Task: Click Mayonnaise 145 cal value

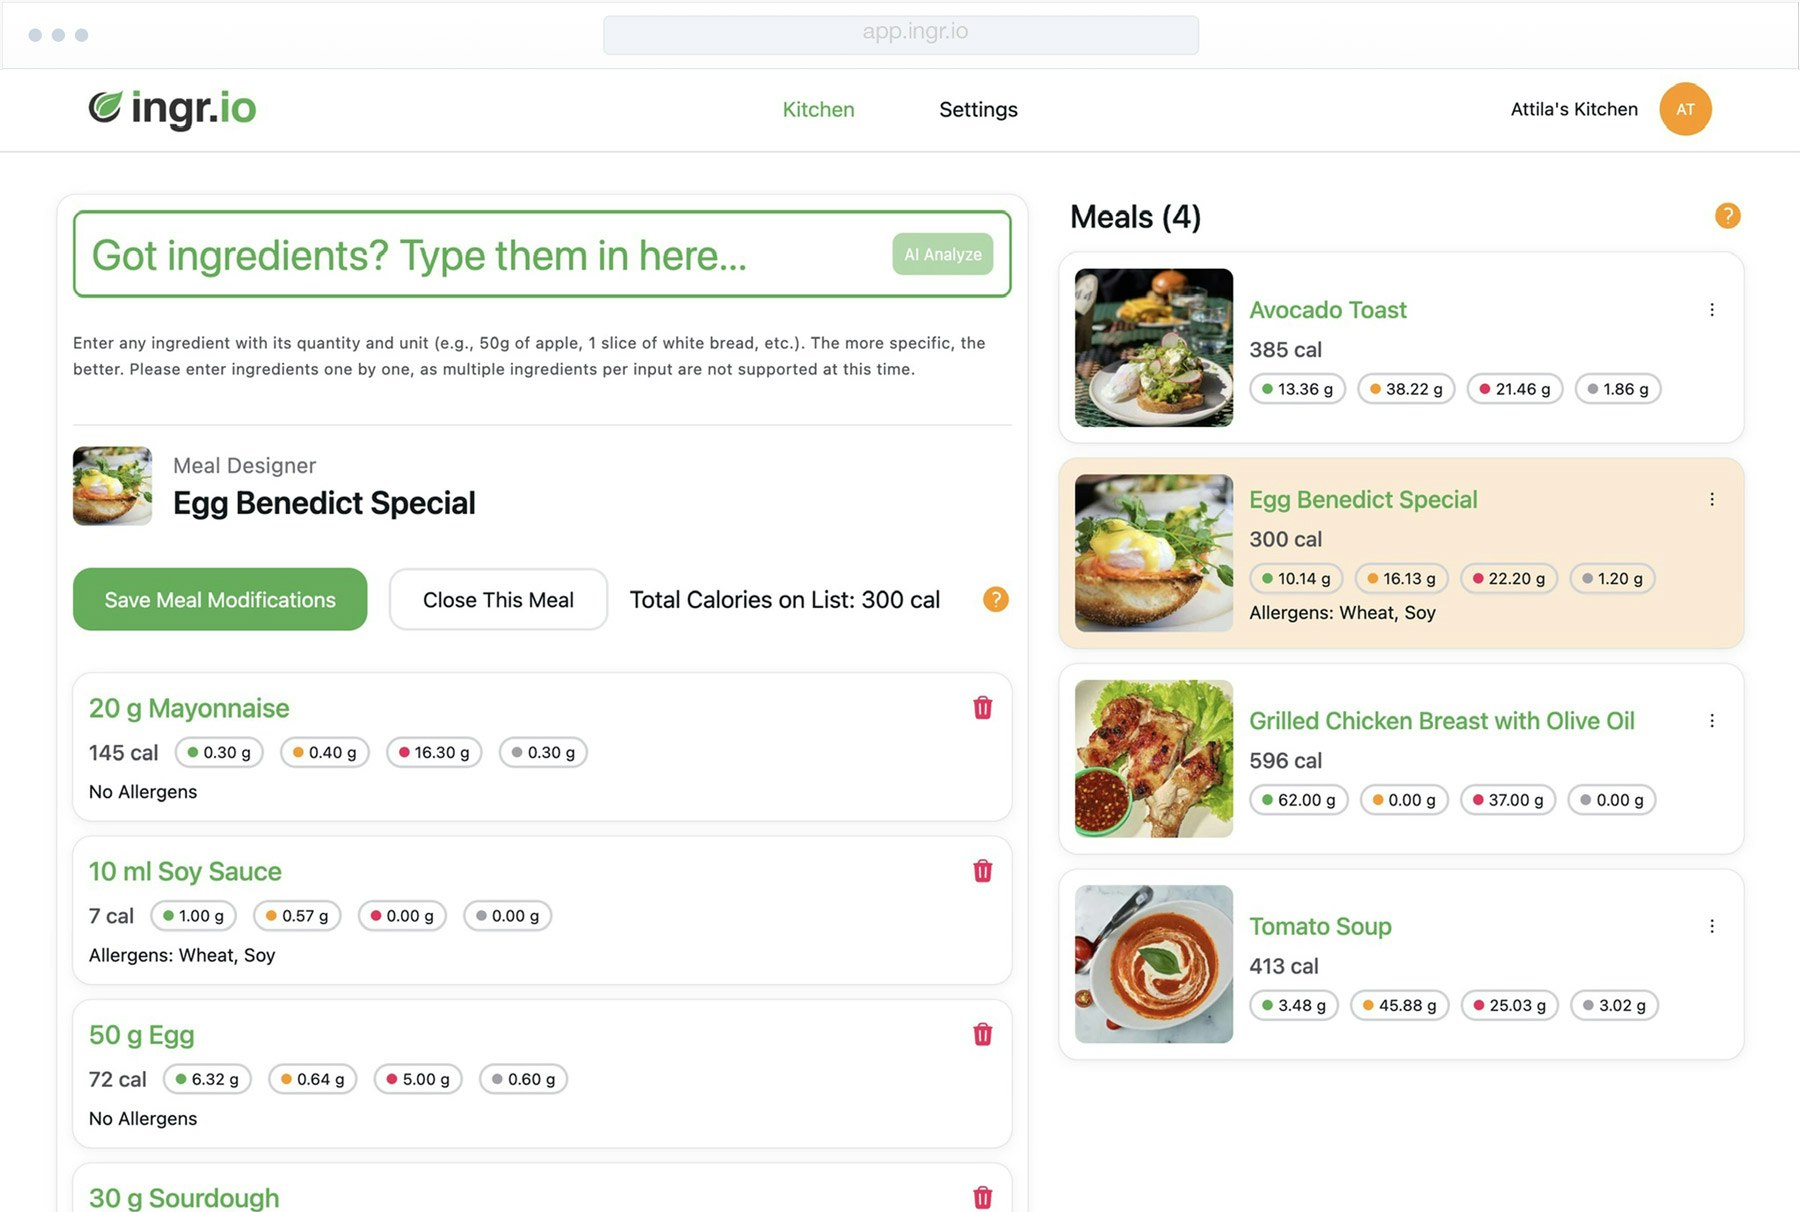Action: tap(123, 752)
